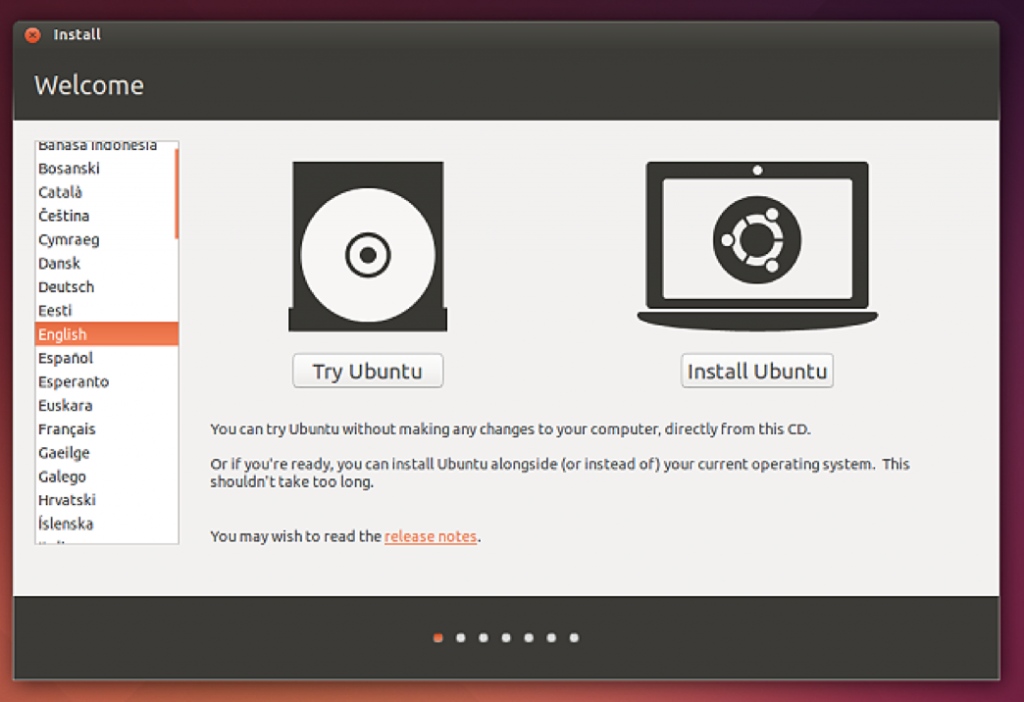The image size is (1024, 702).
Task: Select Hrvatski in the language list
Action: pos(106,500)
